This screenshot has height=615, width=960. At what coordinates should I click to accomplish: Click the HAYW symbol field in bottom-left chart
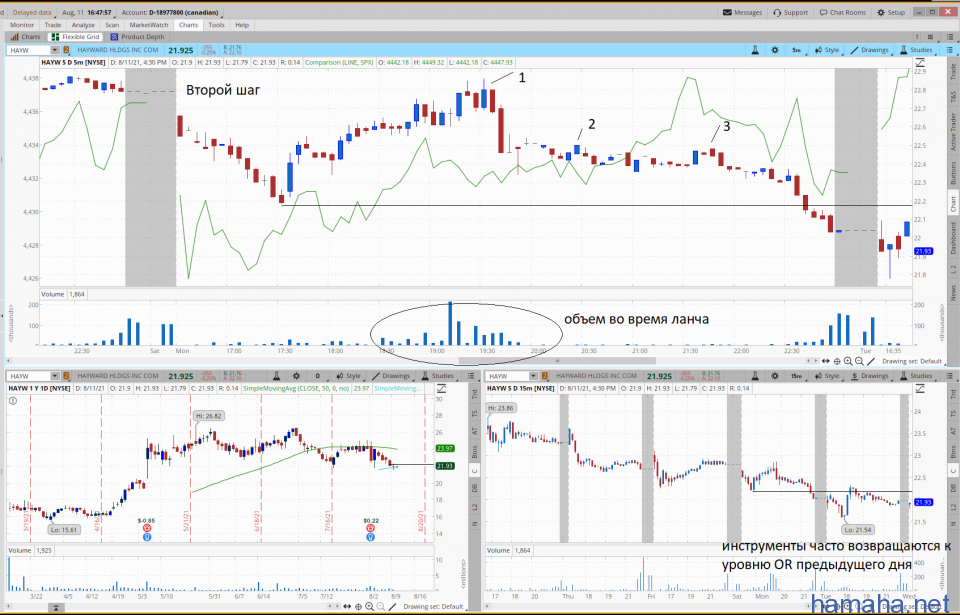[x=29, y=376]
